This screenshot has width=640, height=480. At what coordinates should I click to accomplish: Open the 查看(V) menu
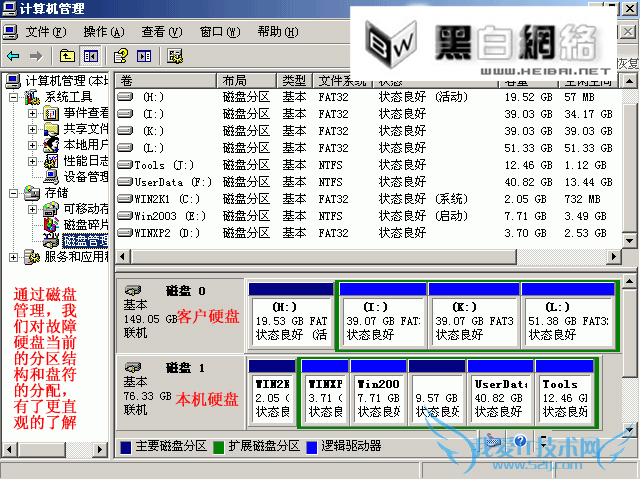160,32
